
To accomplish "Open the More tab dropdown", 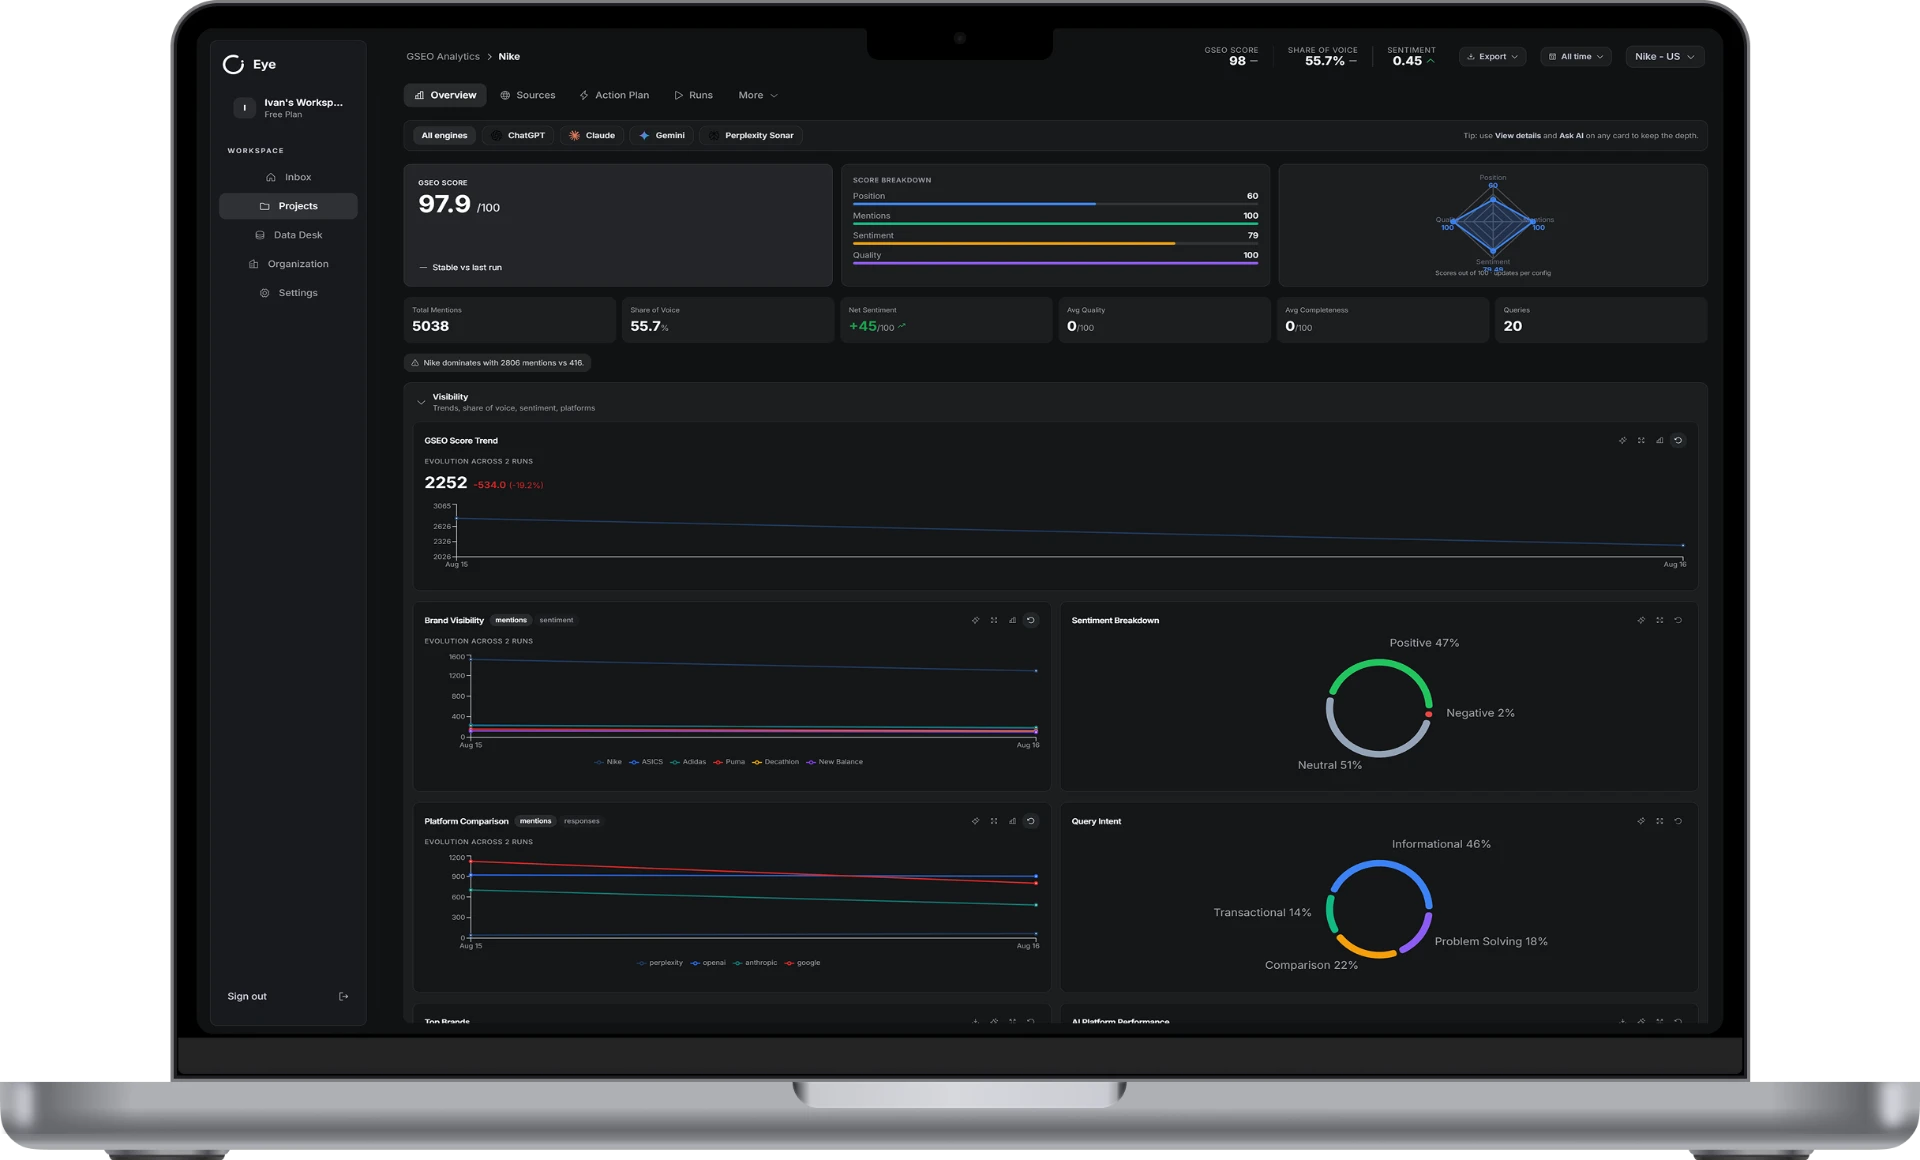I will [758, 95].
